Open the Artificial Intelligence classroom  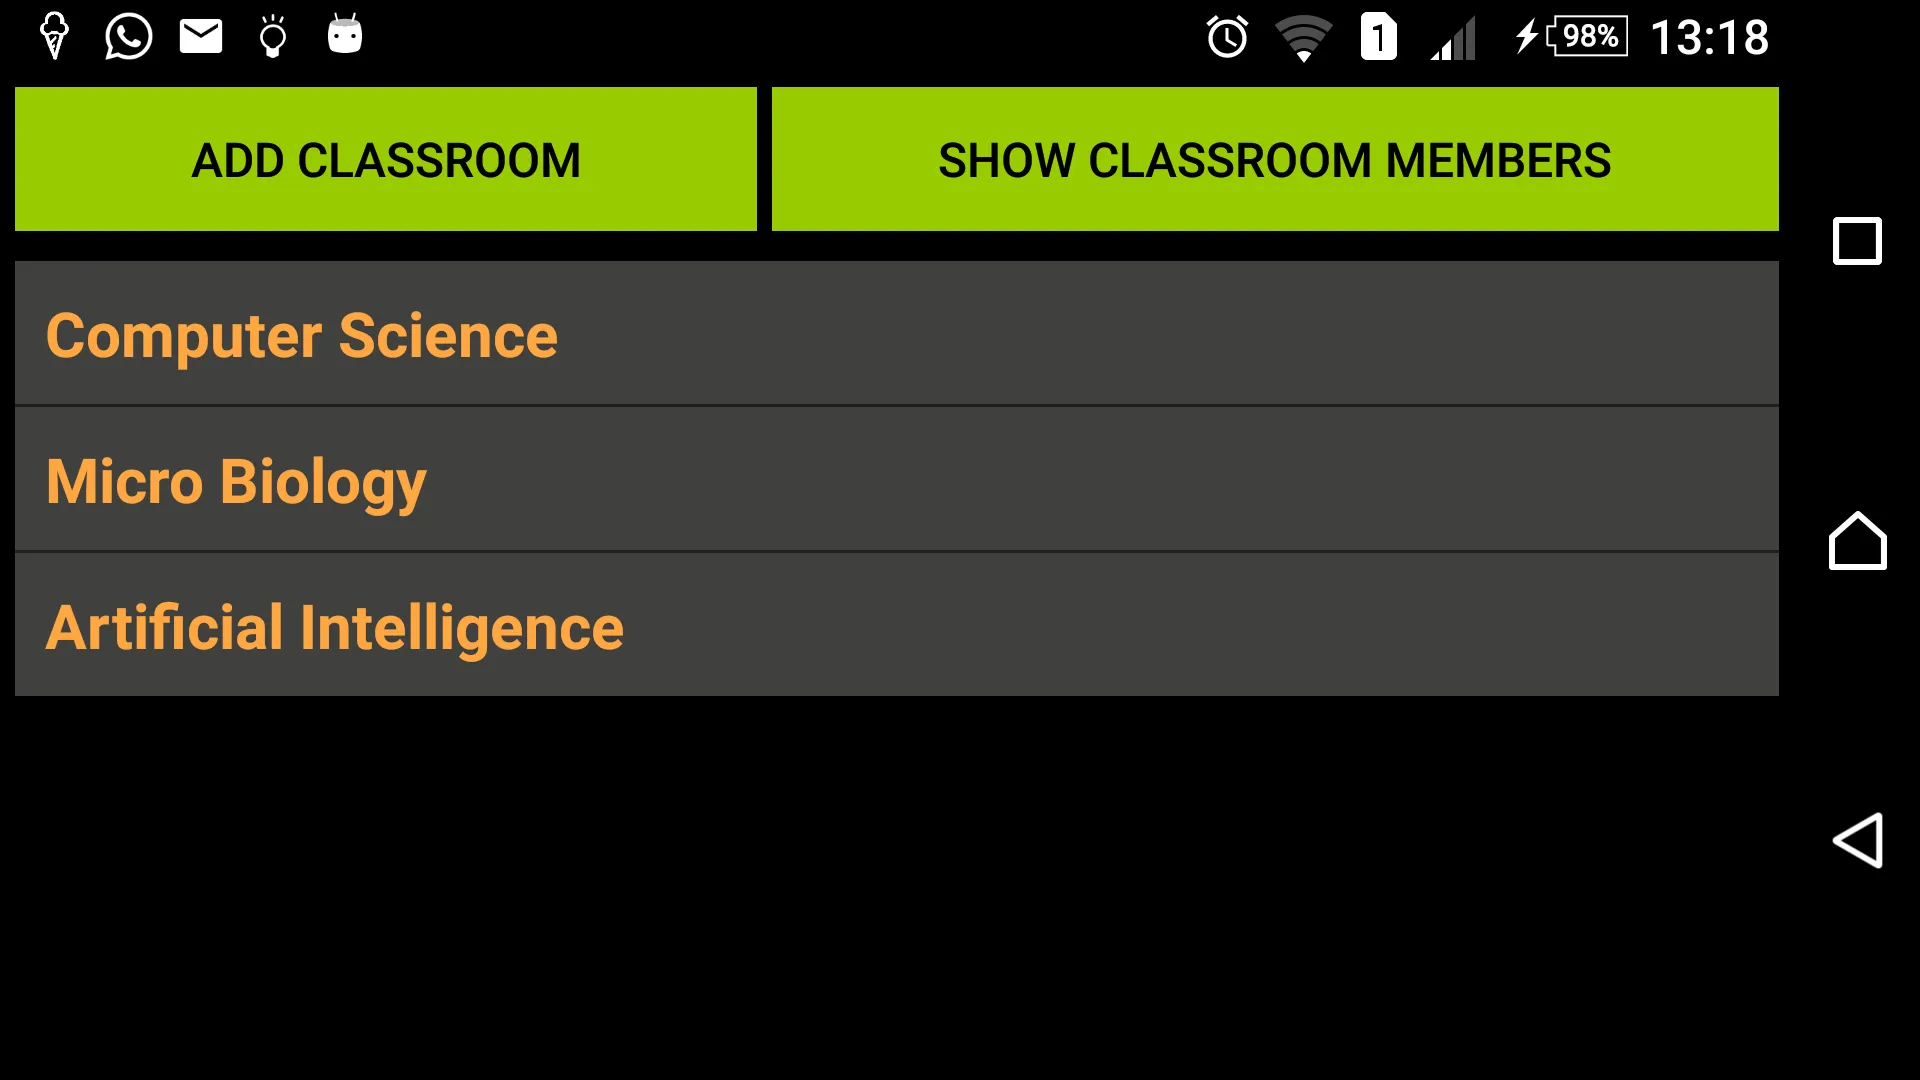click(334, 624)
